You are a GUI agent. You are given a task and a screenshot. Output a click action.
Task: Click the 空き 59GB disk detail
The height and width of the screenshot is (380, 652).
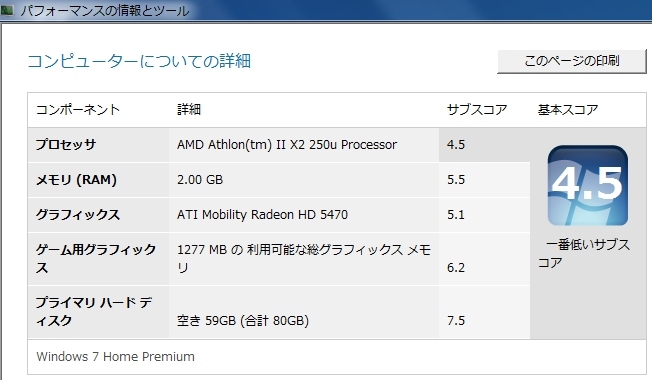click(243, 321)
